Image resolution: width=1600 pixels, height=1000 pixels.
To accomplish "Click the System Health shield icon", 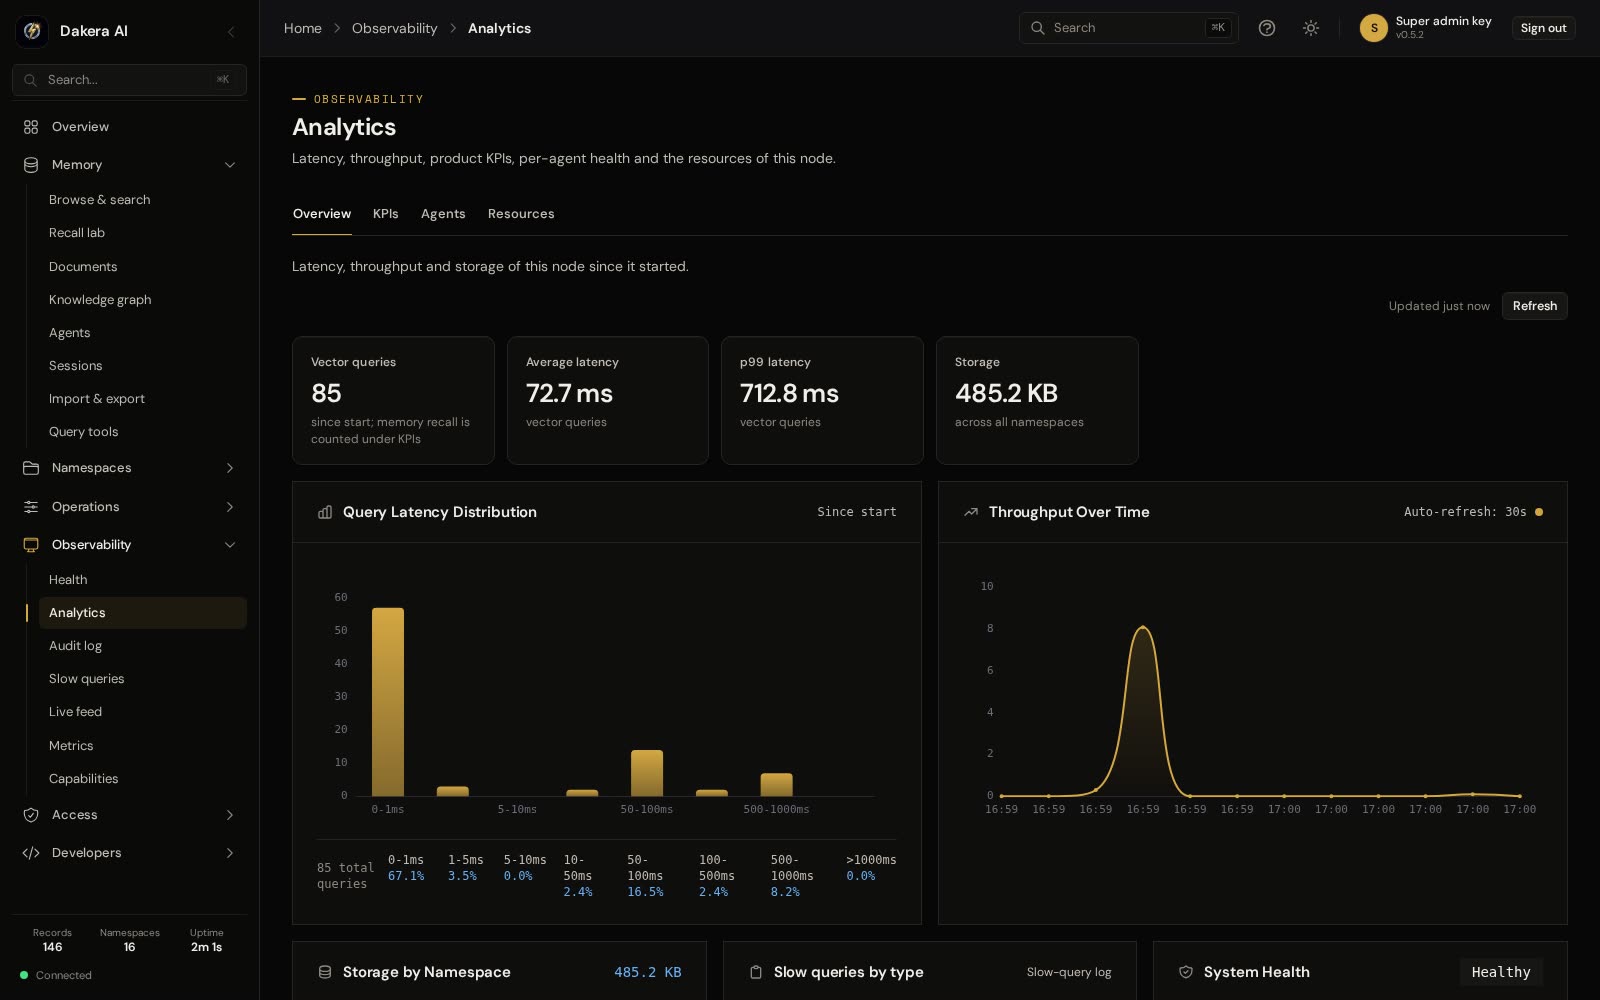I will coord(1186,972).
